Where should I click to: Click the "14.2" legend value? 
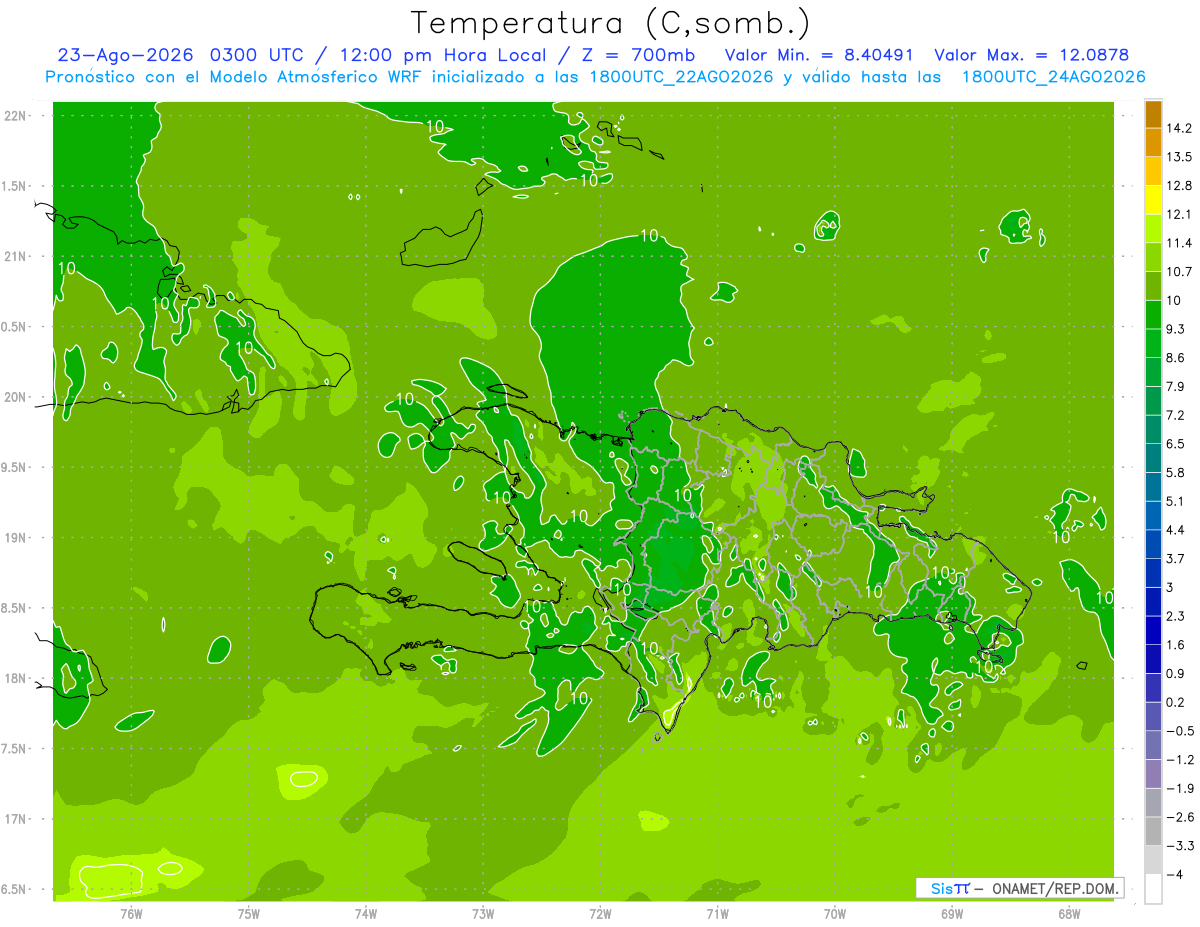coord(1180,128)
